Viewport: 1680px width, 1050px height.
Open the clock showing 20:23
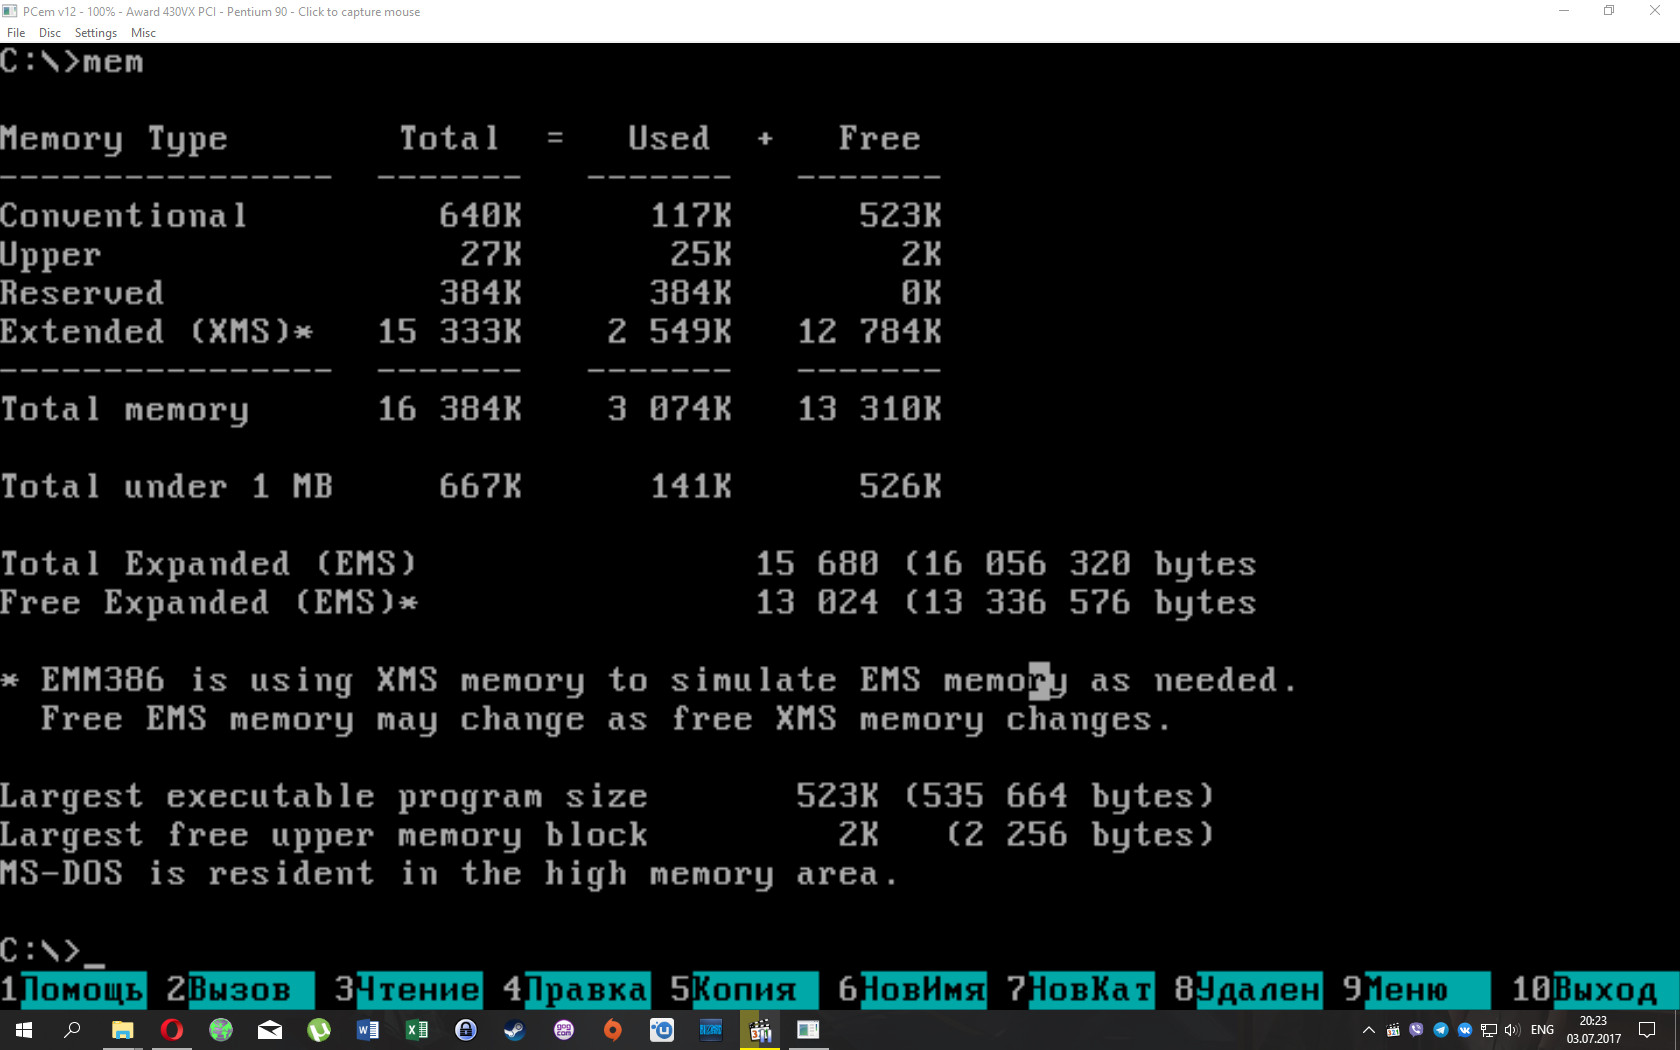(1593, 1030)
